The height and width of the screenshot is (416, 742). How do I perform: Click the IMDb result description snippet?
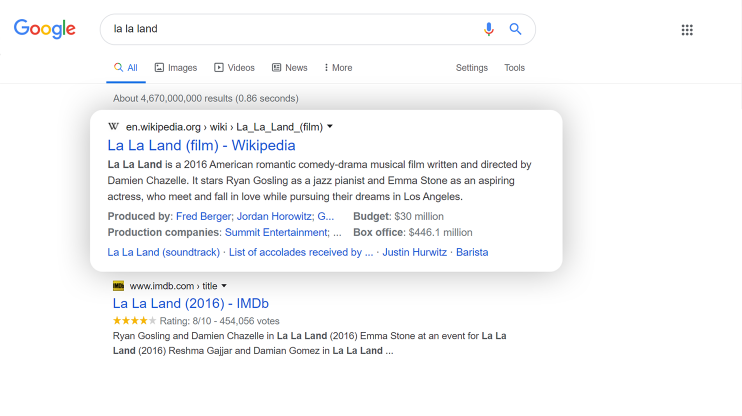[309, 343]
